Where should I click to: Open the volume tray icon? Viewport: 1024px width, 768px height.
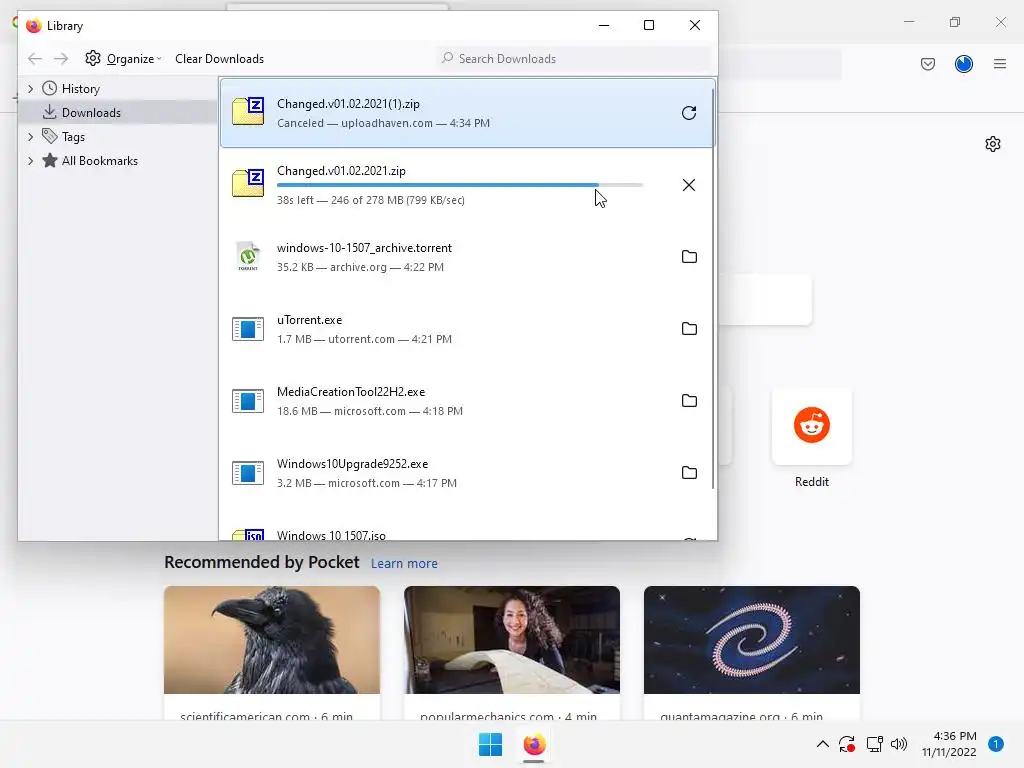point(899,744)
